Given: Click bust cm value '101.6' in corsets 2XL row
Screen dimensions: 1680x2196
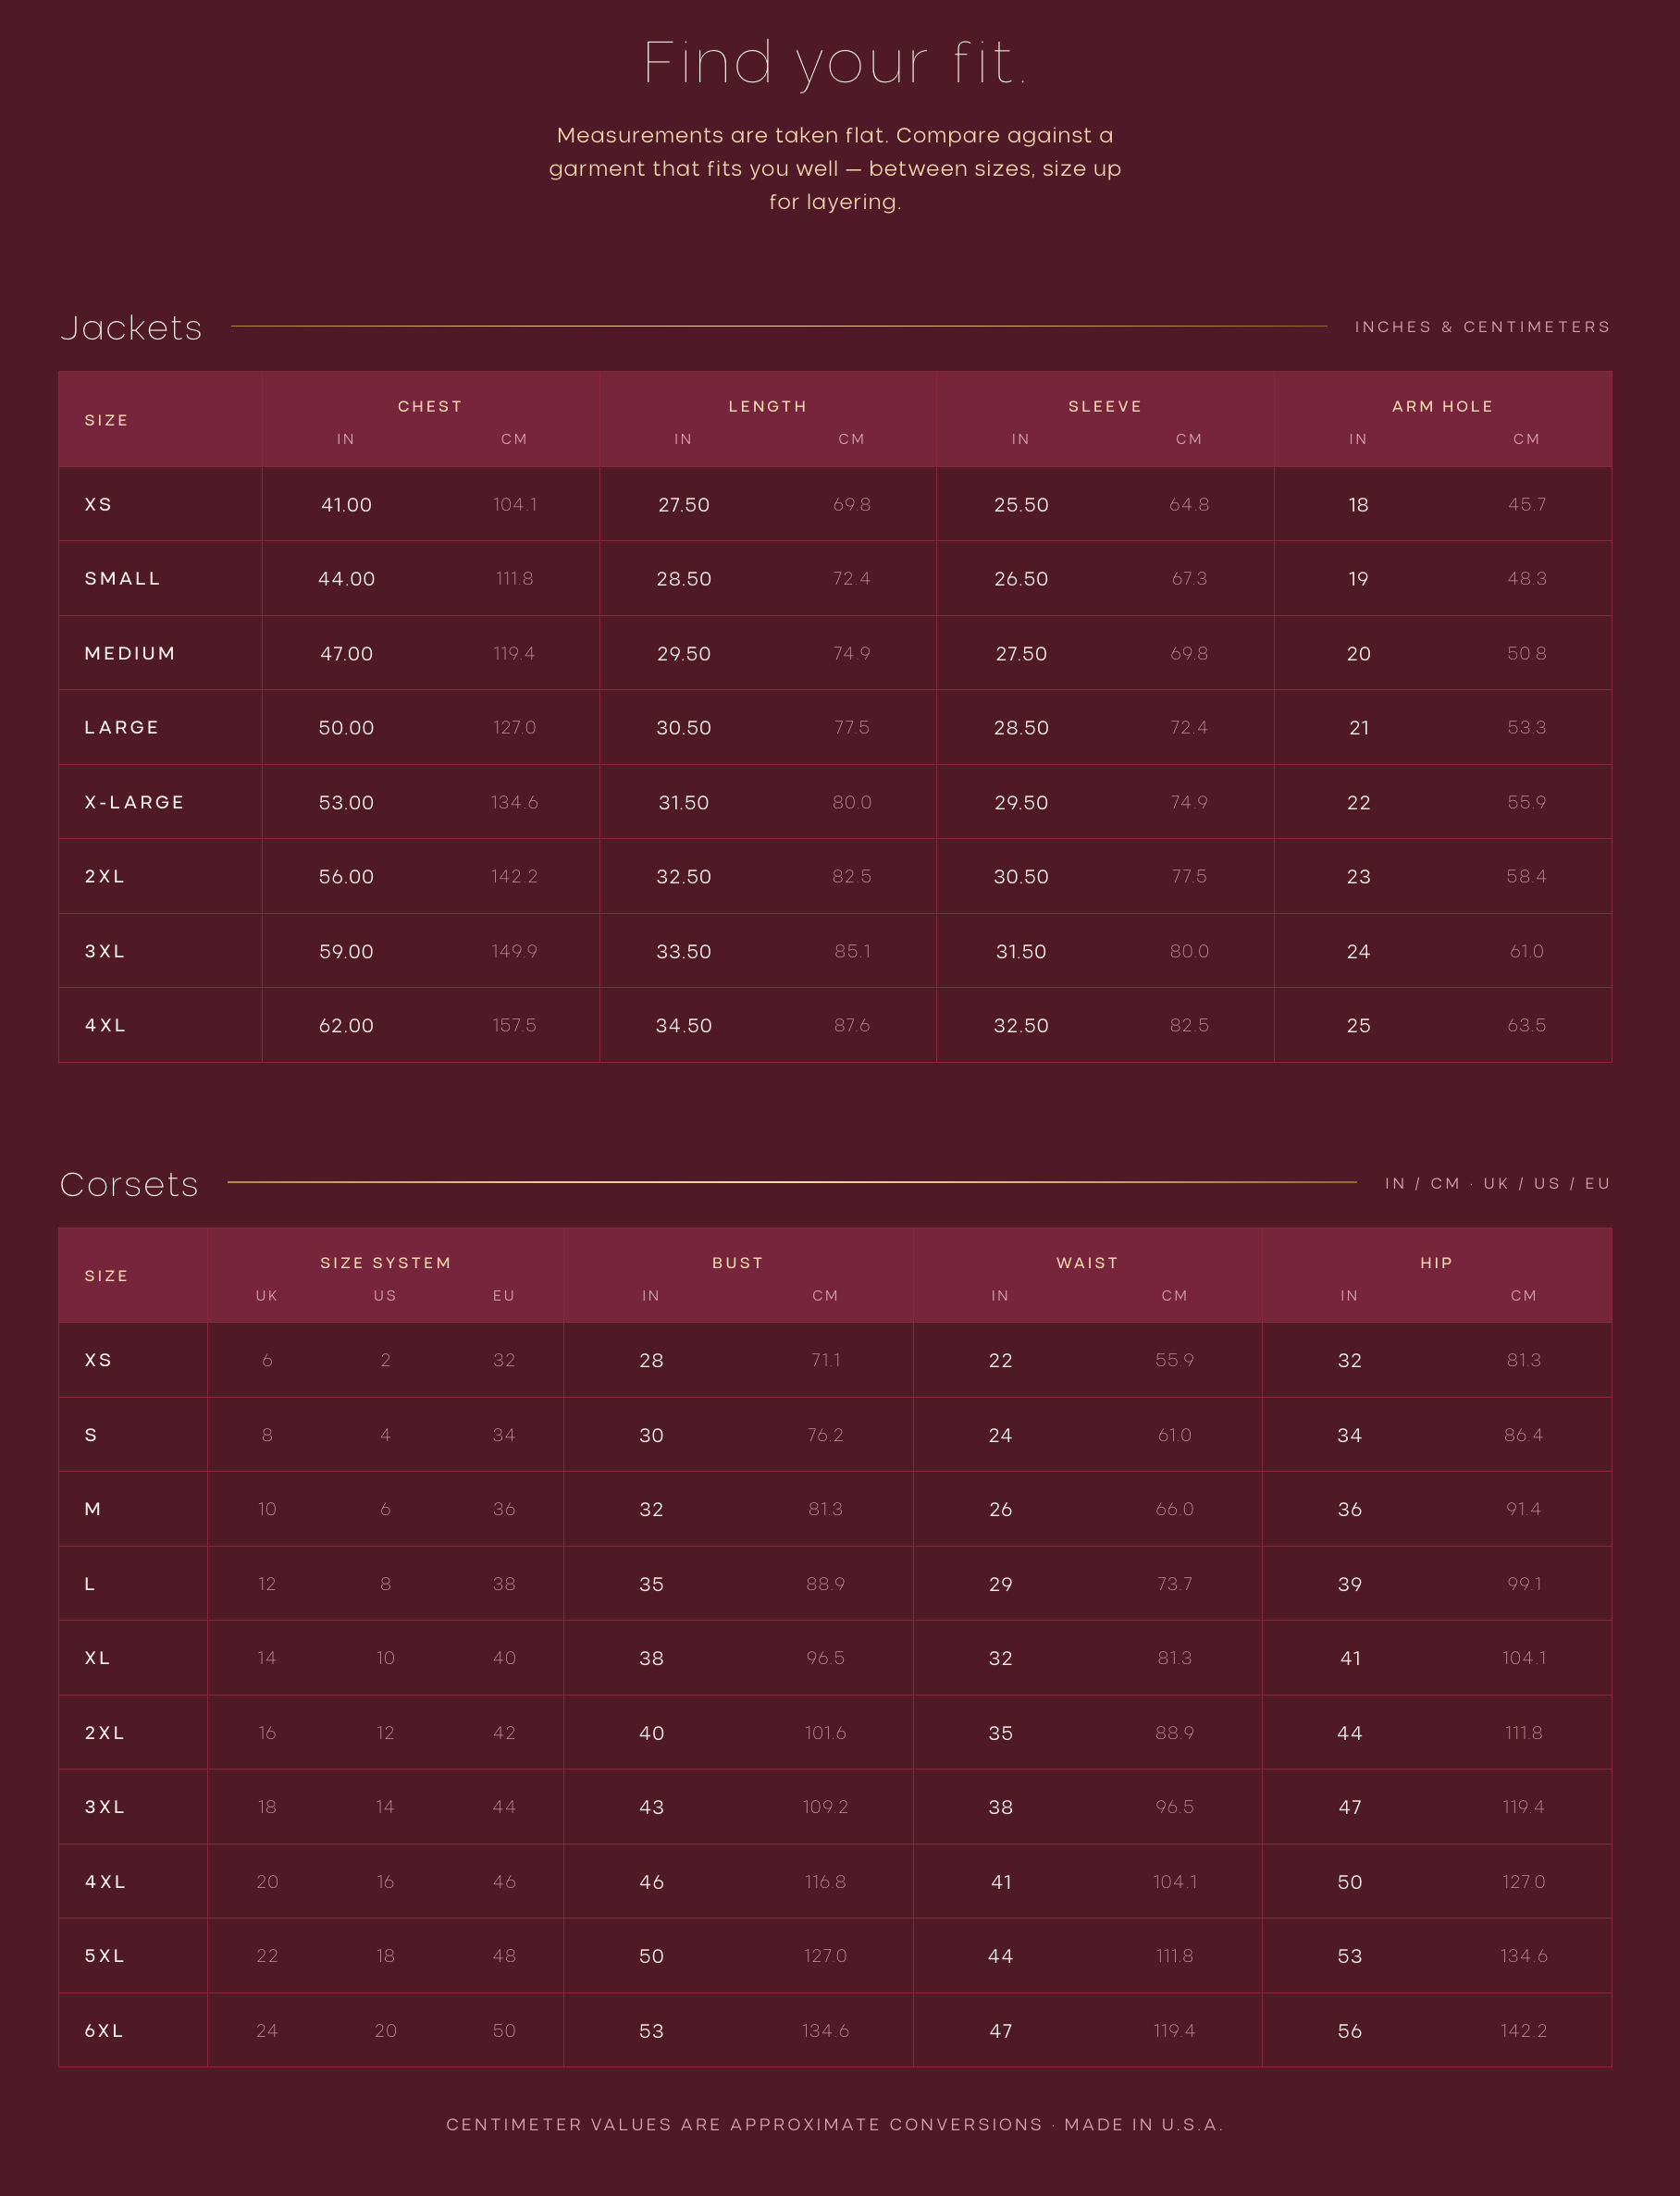Looking at the screenshot, I should 825,1734.
